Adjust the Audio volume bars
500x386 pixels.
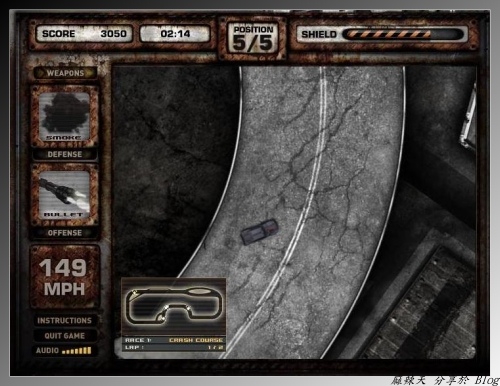77,351
